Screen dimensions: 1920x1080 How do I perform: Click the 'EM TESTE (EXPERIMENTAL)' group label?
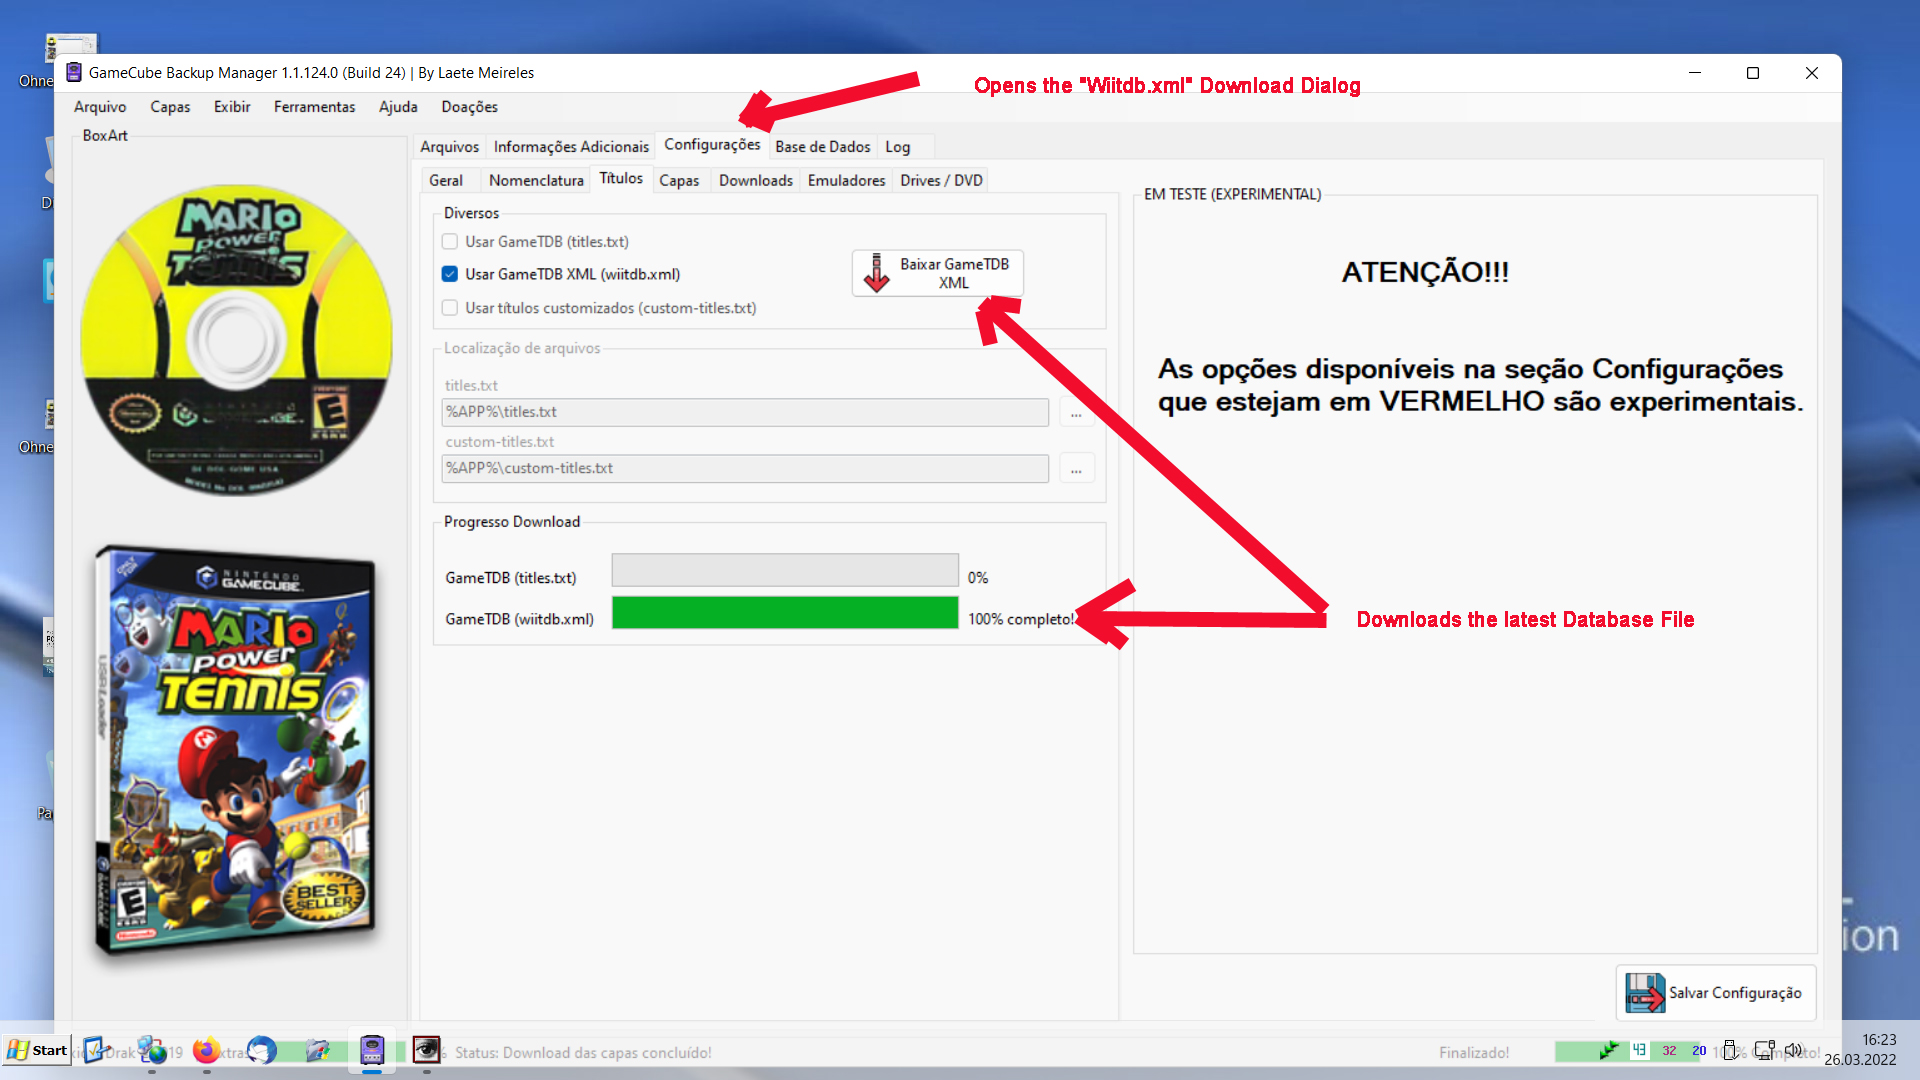[1232, 194]
